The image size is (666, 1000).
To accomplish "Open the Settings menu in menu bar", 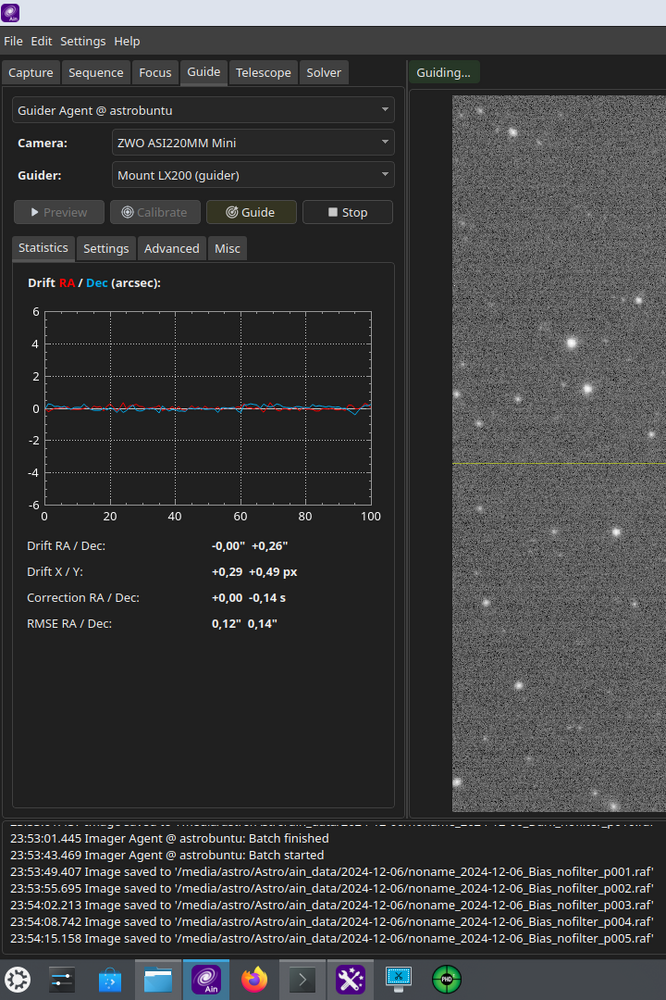I will (x=82, y=41).
